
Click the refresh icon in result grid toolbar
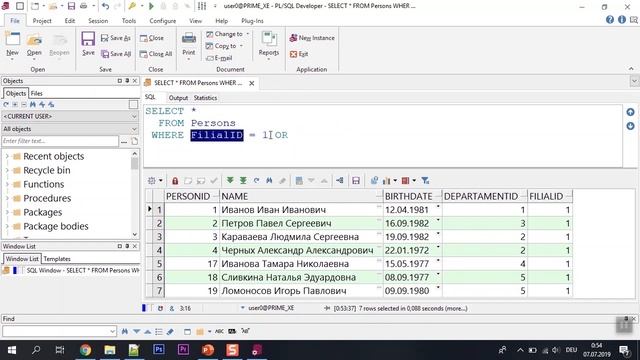tap(256, 180)
